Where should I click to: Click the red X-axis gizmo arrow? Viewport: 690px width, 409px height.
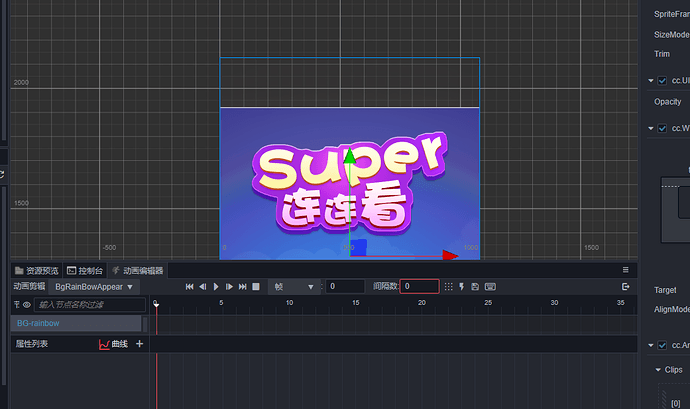pyautogui.click(x=450, y=255)
